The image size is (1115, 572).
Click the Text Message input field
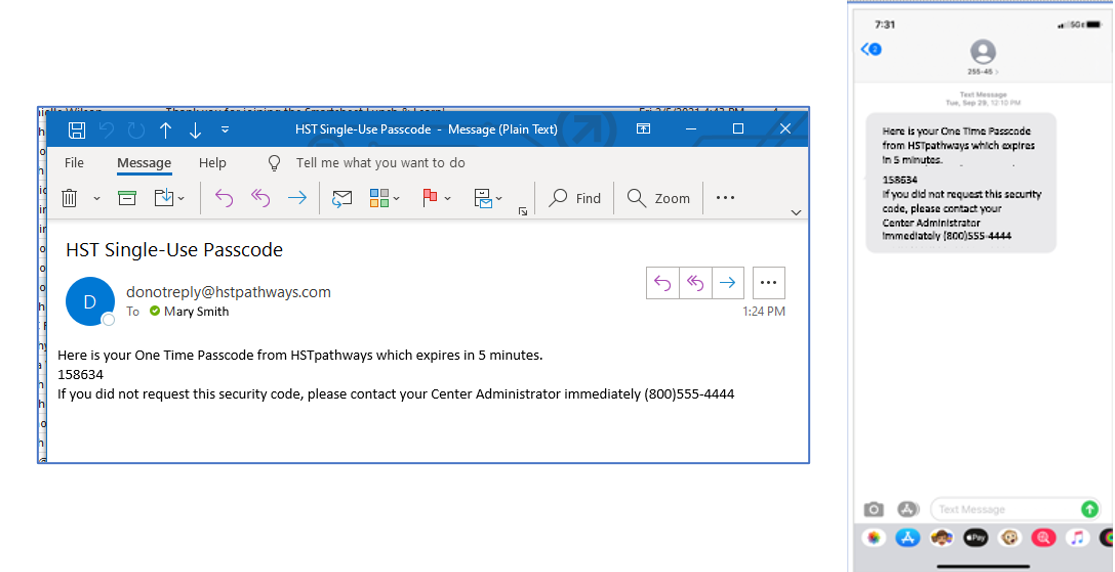[1005, 509]
